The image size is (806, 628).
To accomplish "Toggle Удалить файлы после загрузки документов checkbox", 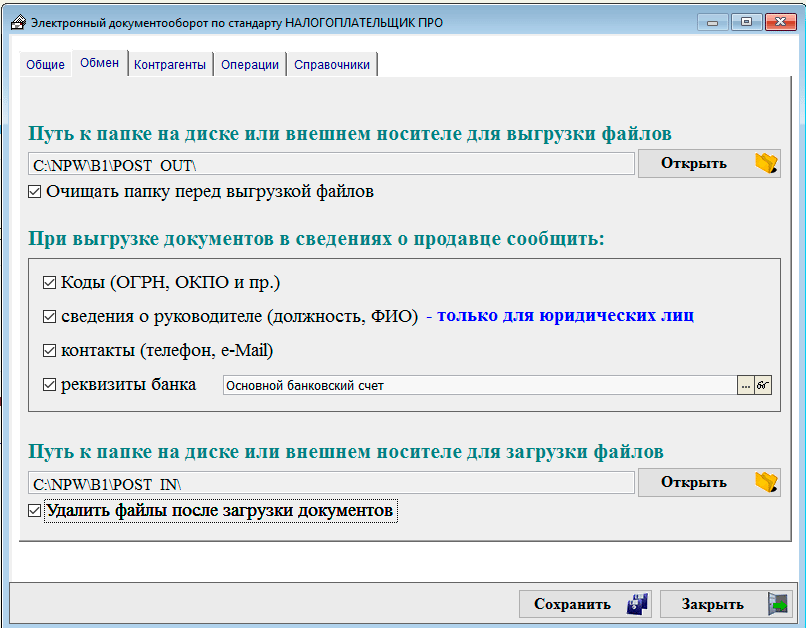I will [x=34, y=511].
